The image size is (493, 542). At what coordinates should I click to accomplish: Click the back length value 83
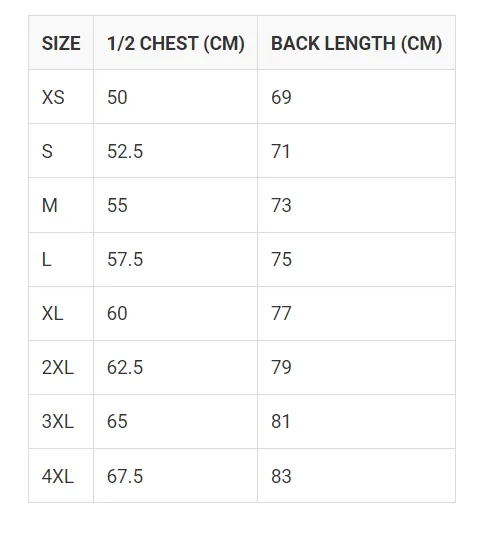point(281,476)
